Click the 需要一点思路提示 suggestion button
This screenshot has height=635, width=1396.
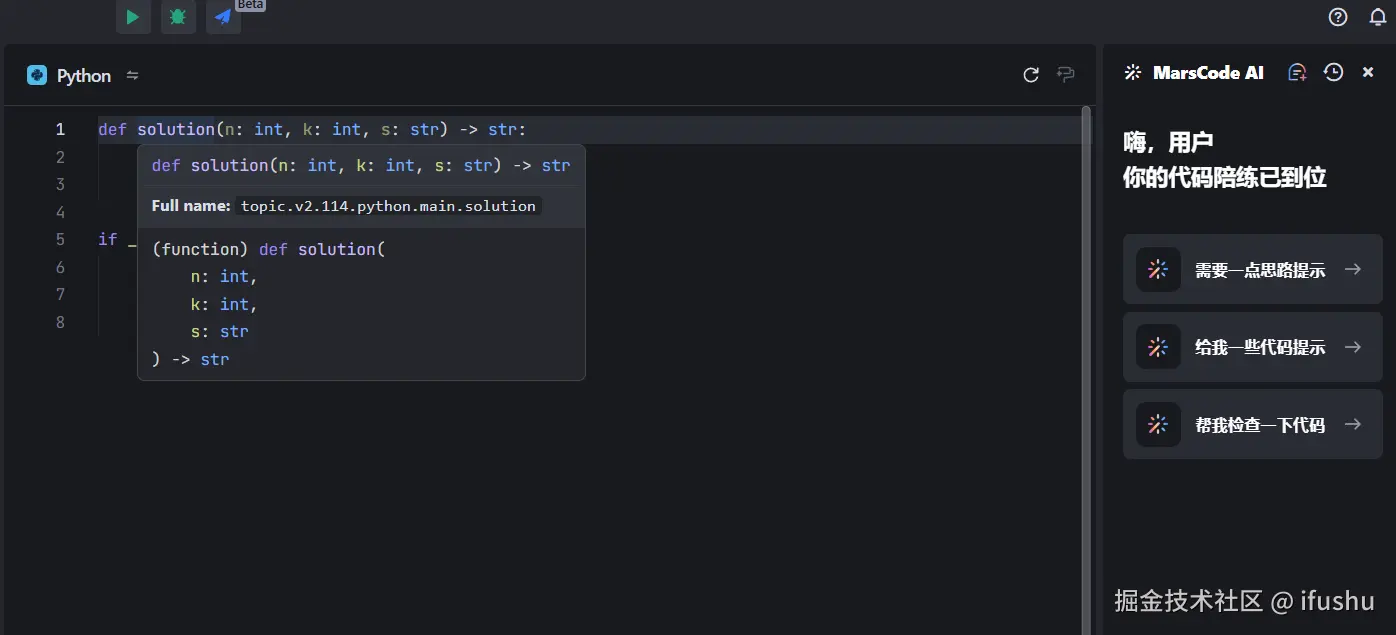(1253, 269)
